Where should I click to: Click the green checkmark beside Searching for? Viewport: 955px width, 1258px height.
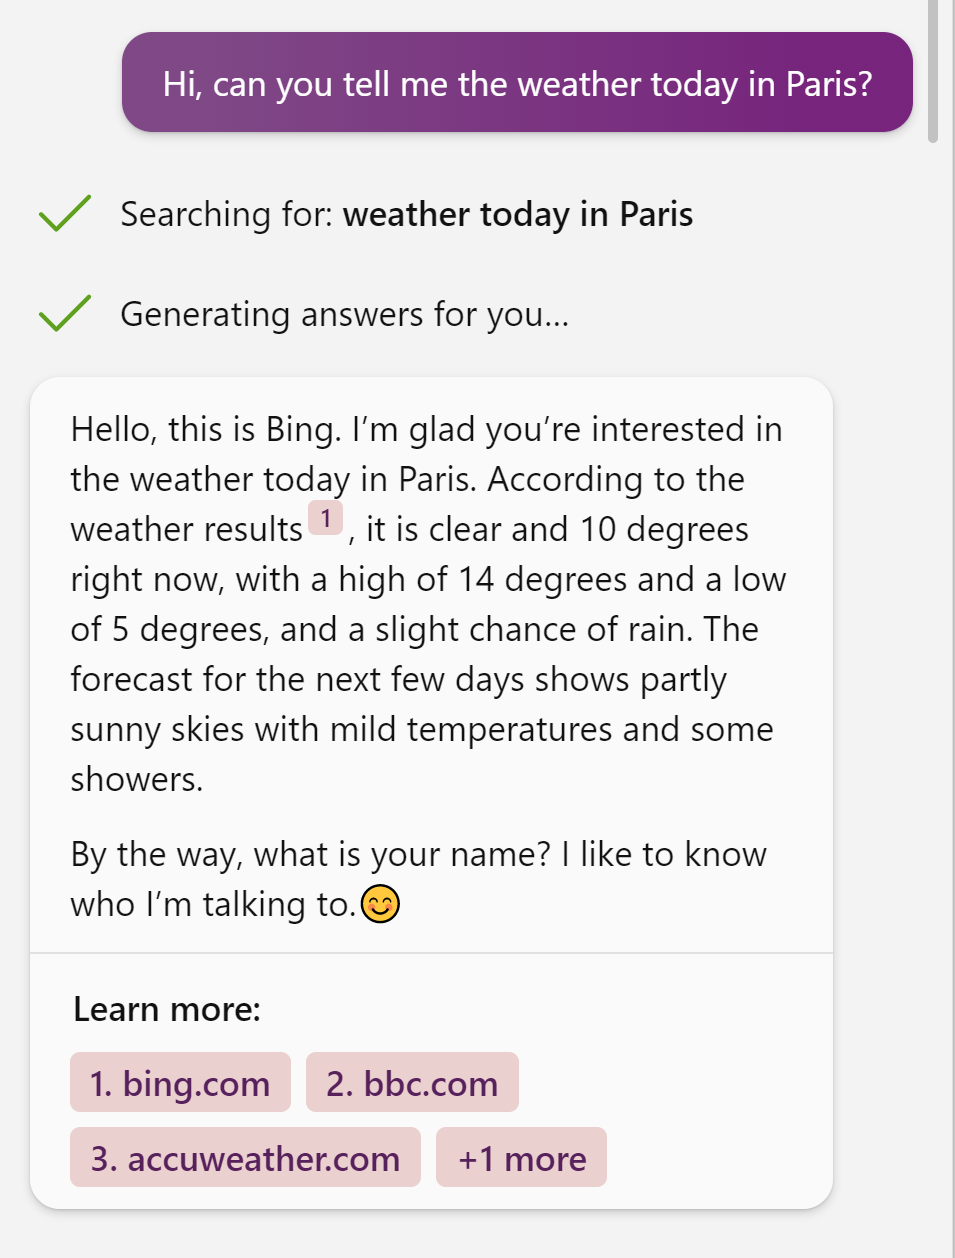coord(64,213)
